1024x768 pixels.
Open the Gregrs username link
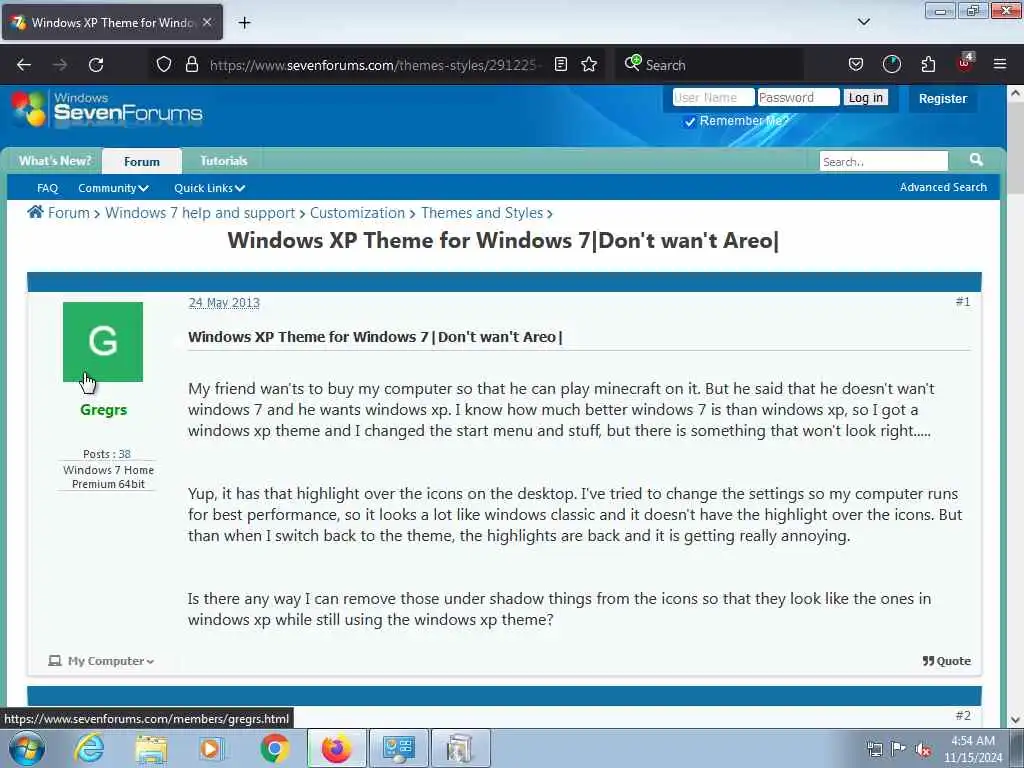click(x=103, y=409)
